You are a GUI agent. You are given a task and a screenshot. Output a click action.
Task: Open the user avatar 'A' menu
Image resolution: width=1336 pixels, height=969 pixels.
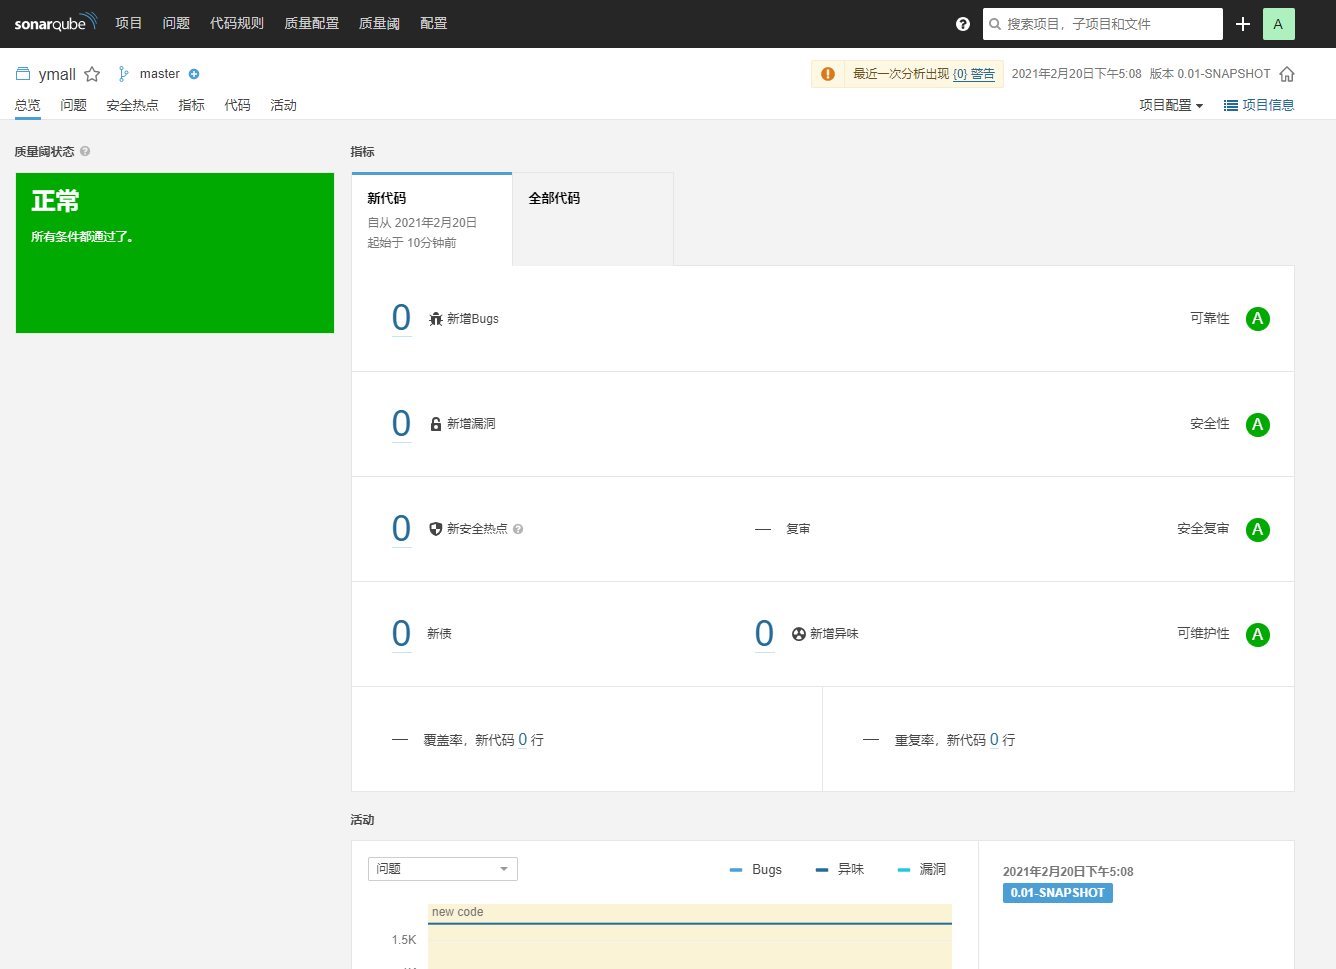pos(1278,24)
